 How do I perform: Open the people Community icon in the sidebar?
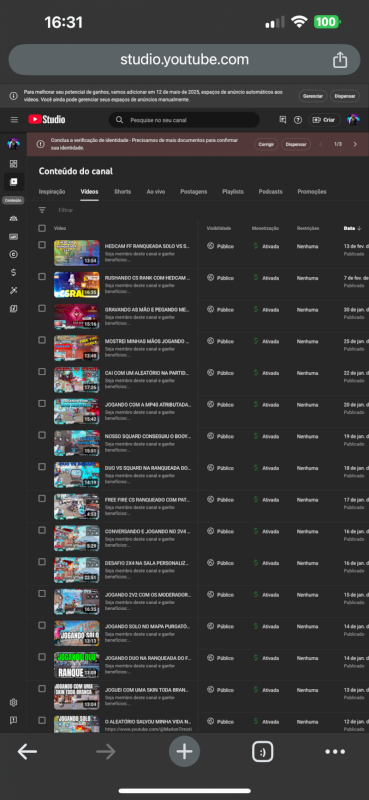click(x=13, y=218)
